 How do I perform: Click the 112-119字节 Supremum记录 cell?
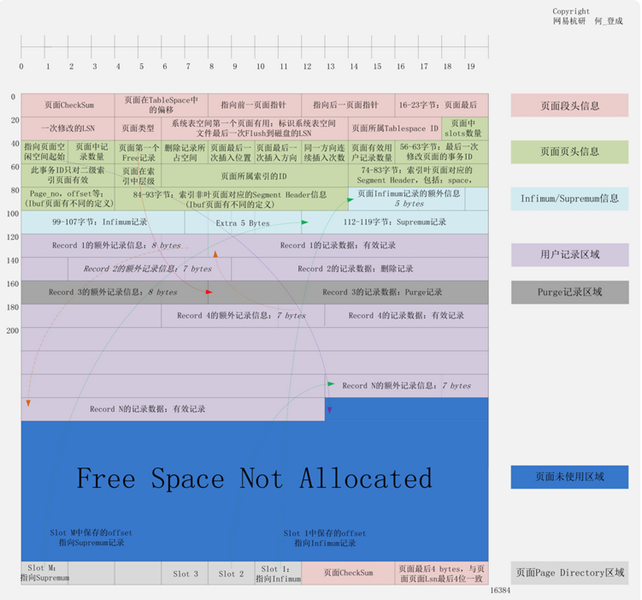tap(395, 222)
